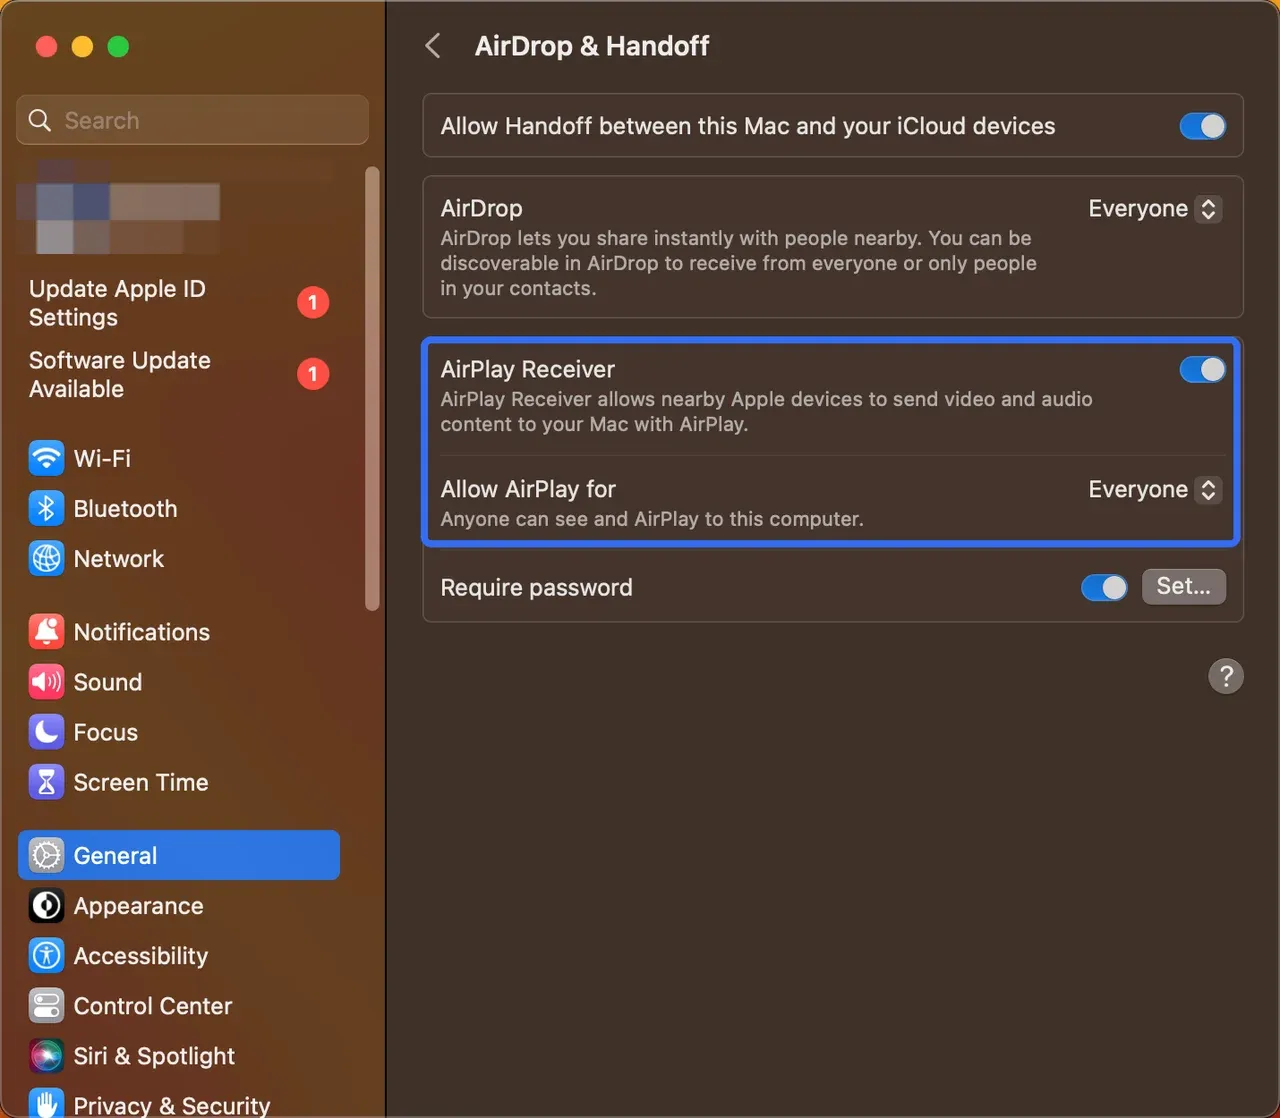Click the Update Apple ID badge

pos(313,302)
